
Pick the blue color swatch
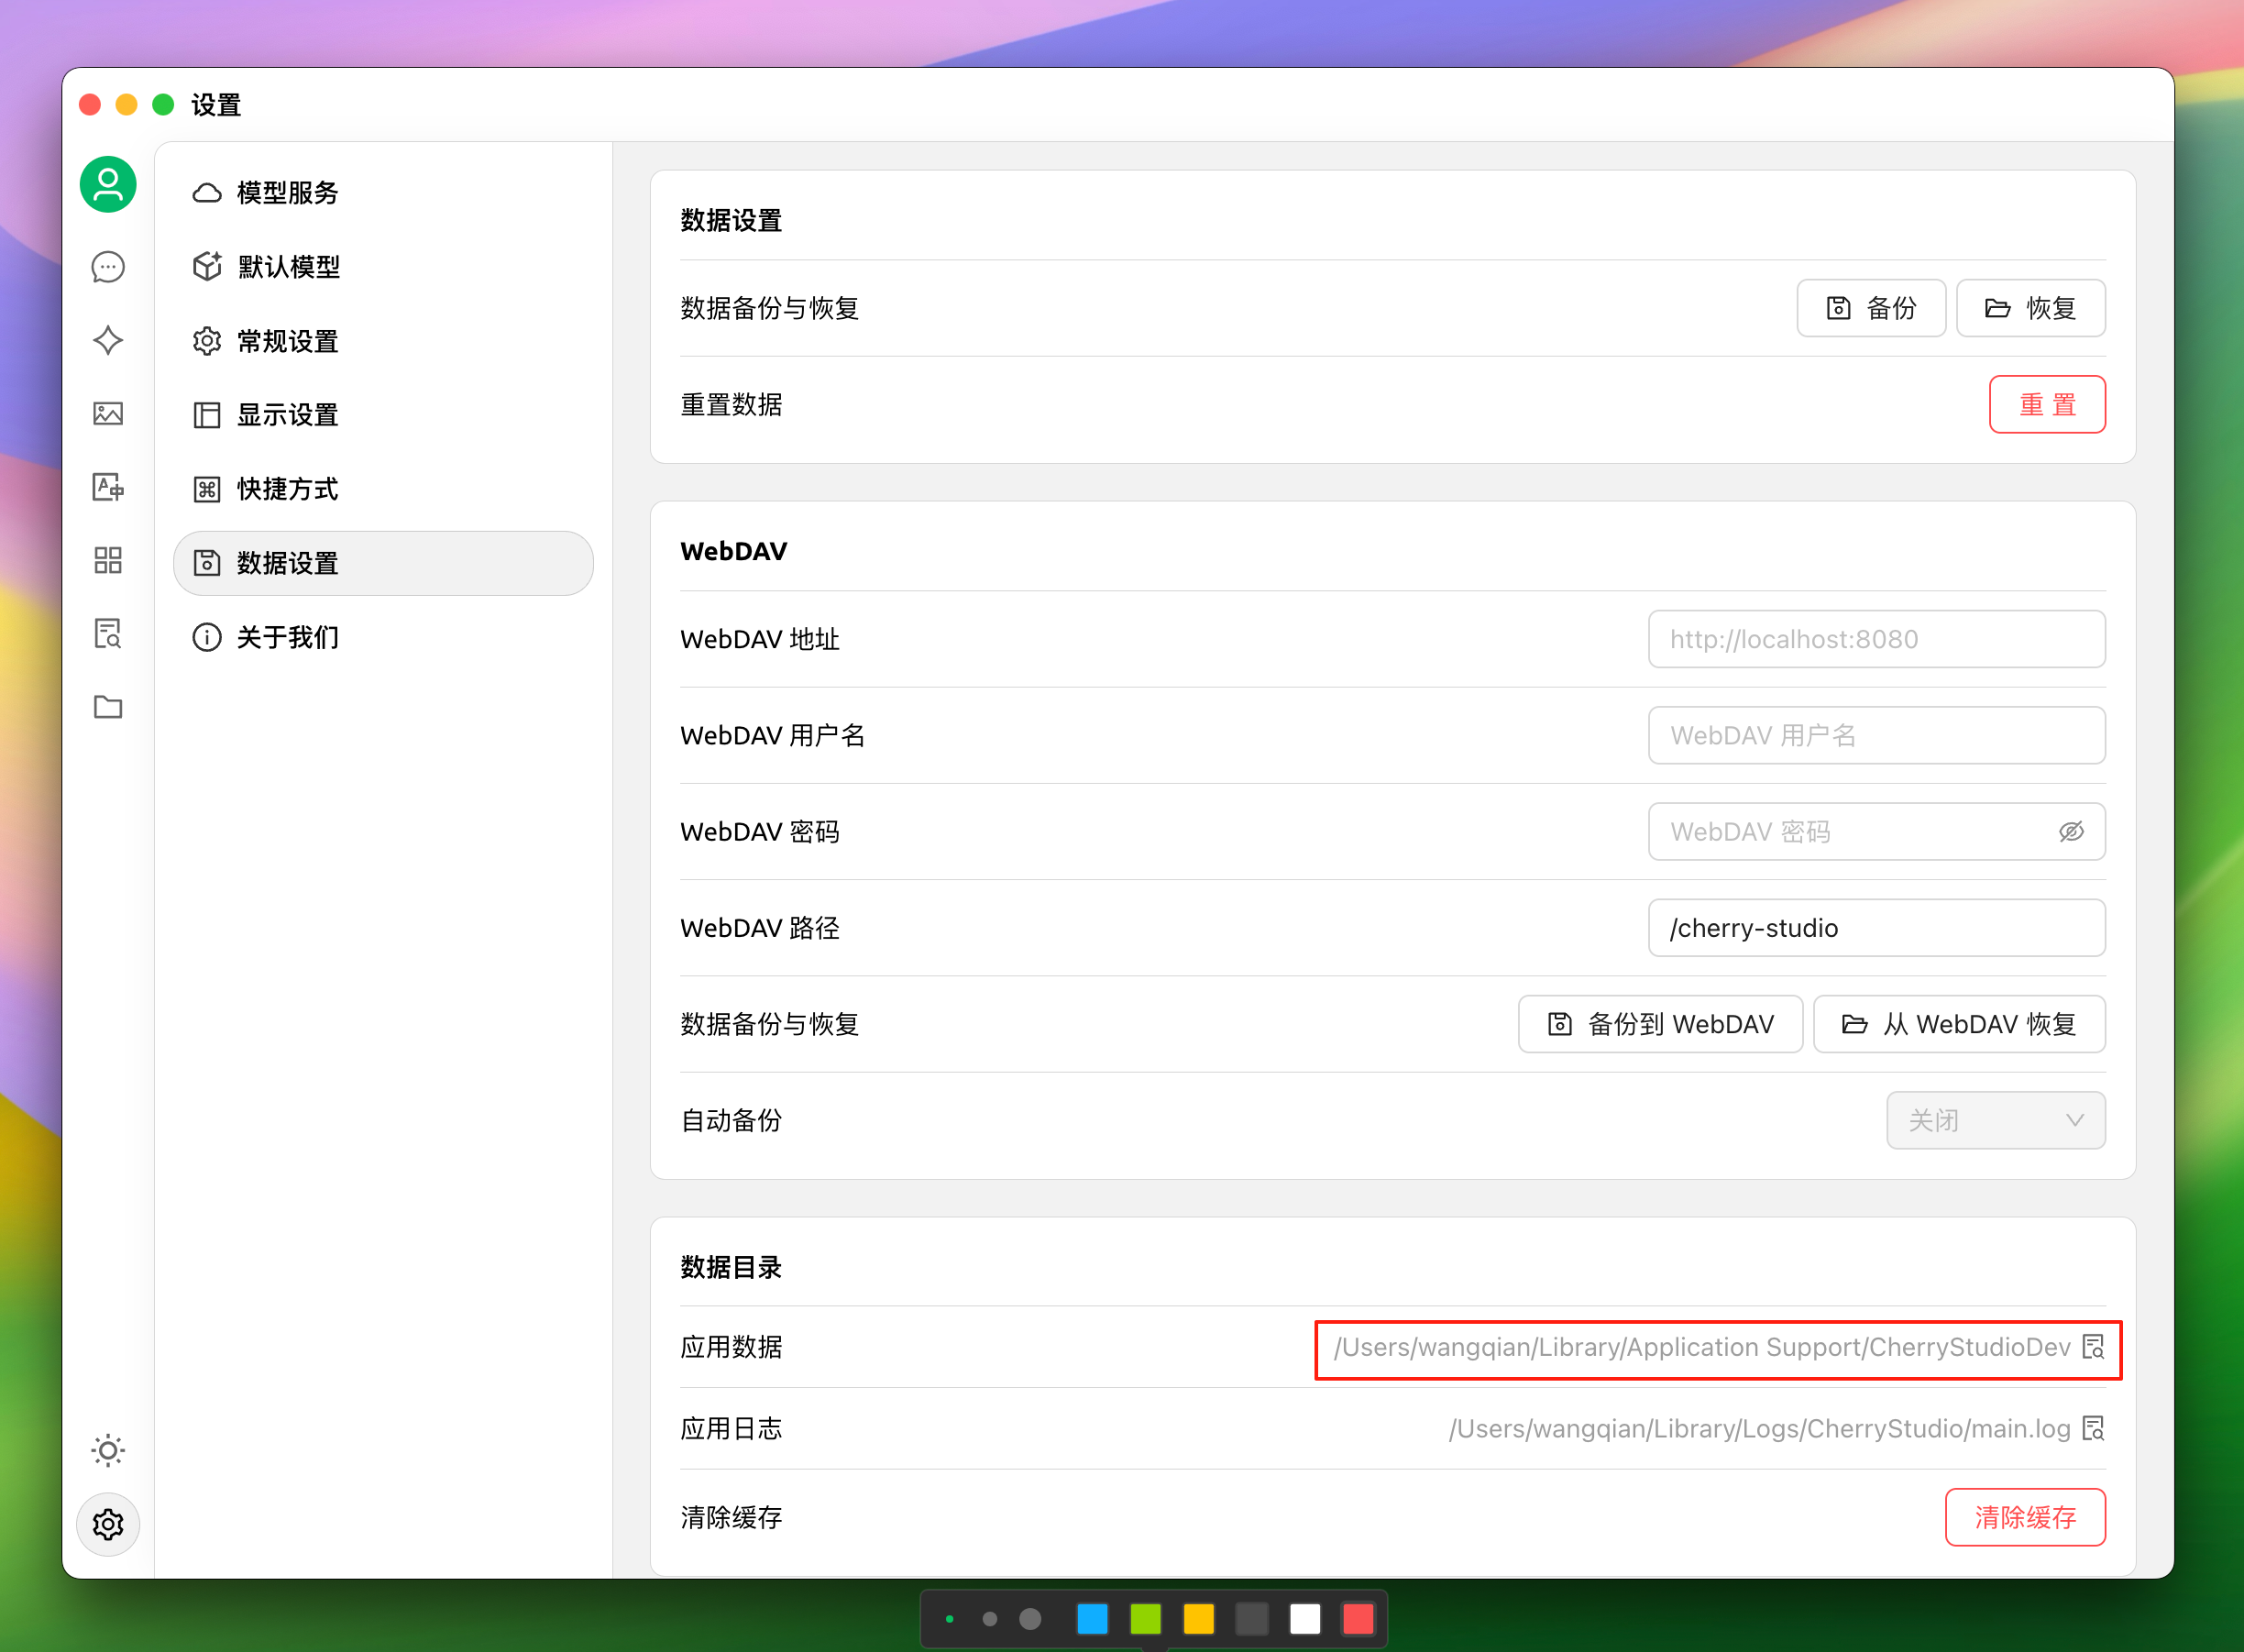(1092, 1618)
